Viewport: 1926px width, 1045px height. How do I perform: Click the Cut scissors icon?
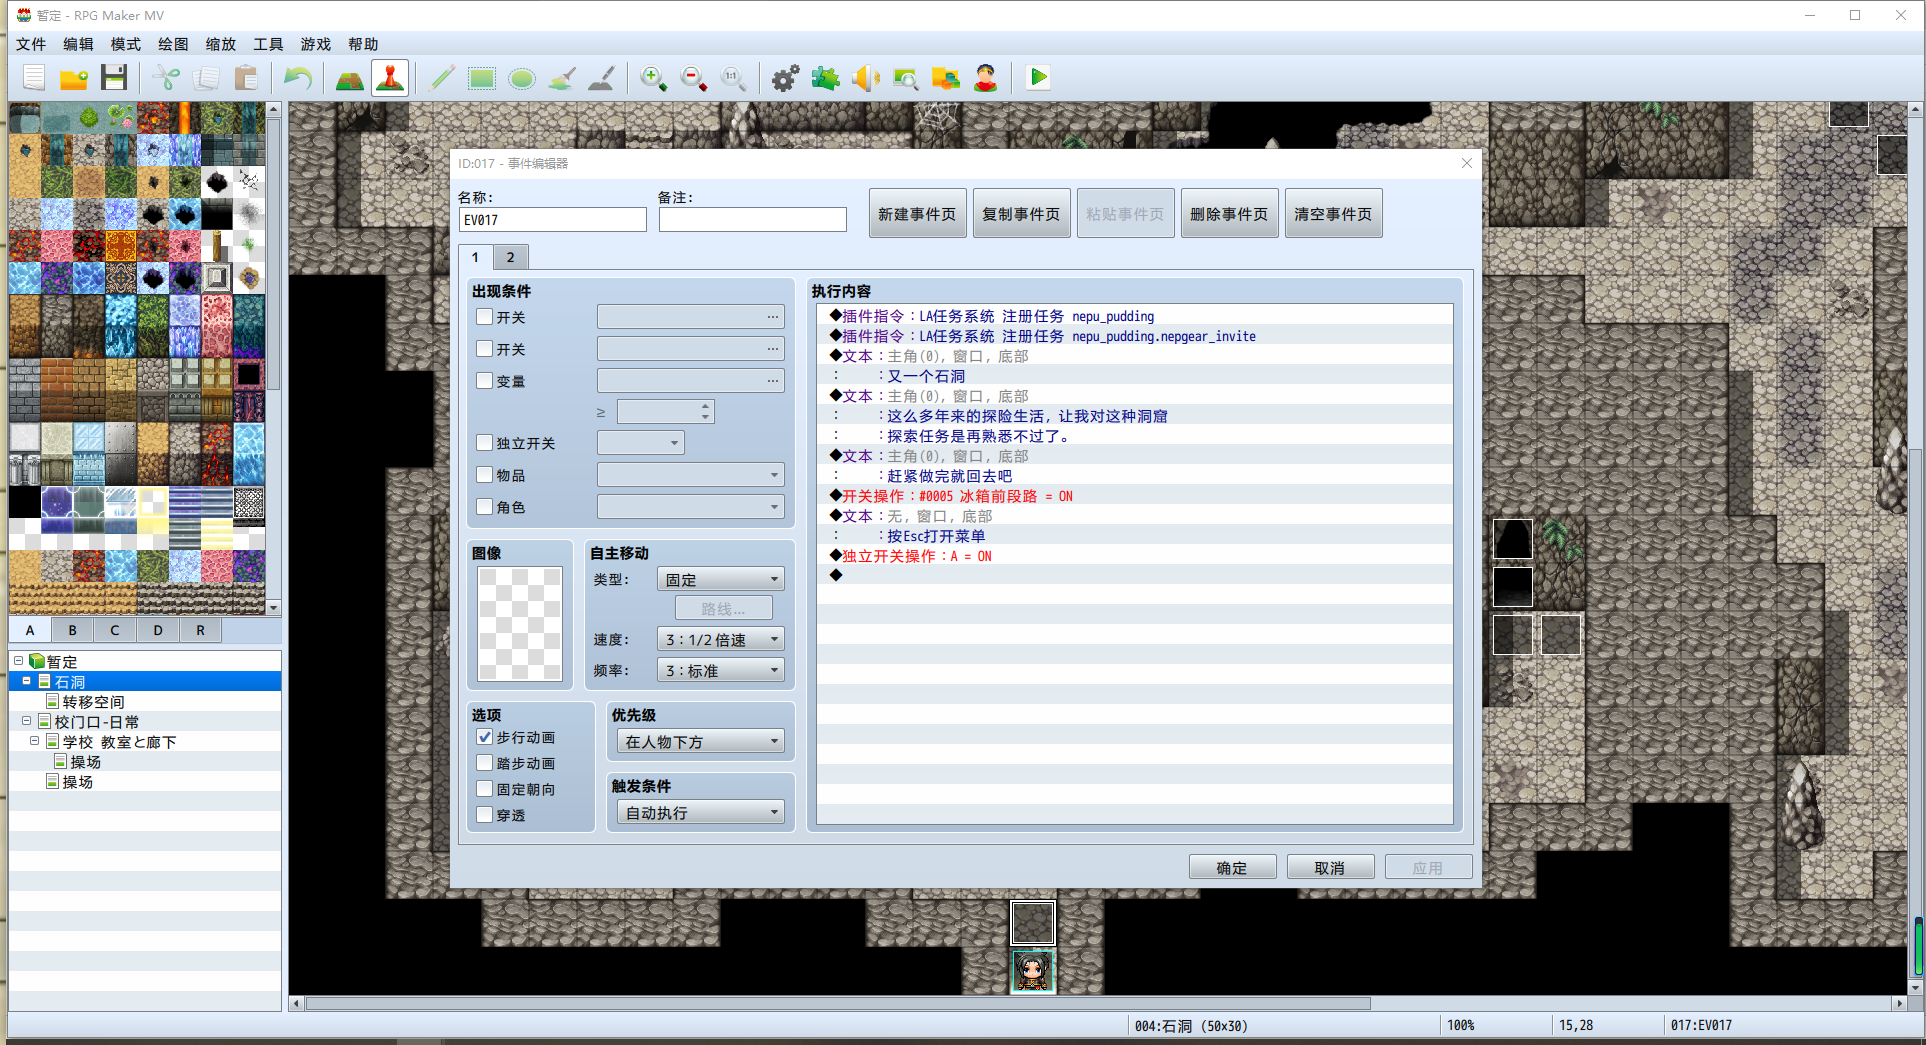tap(166, 78)
